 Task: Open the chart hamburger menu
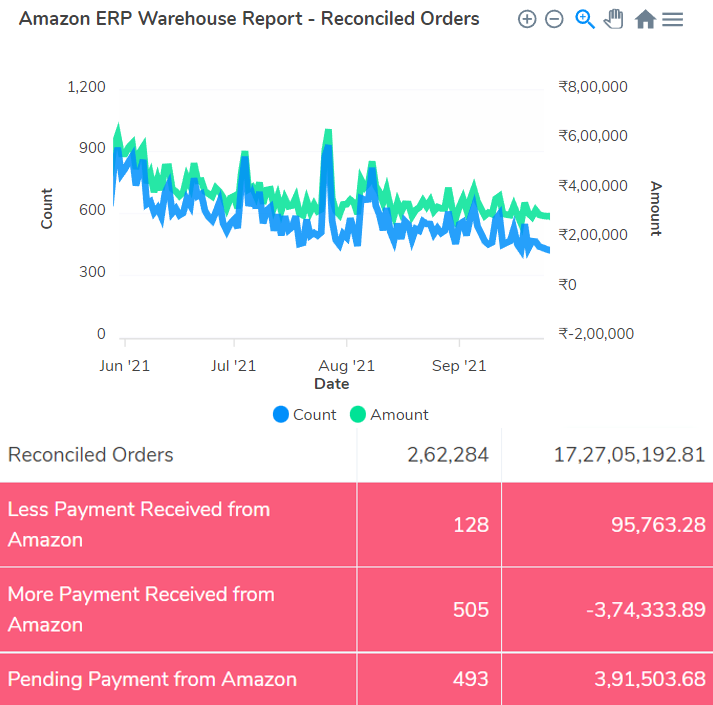(x=673, y=20)
